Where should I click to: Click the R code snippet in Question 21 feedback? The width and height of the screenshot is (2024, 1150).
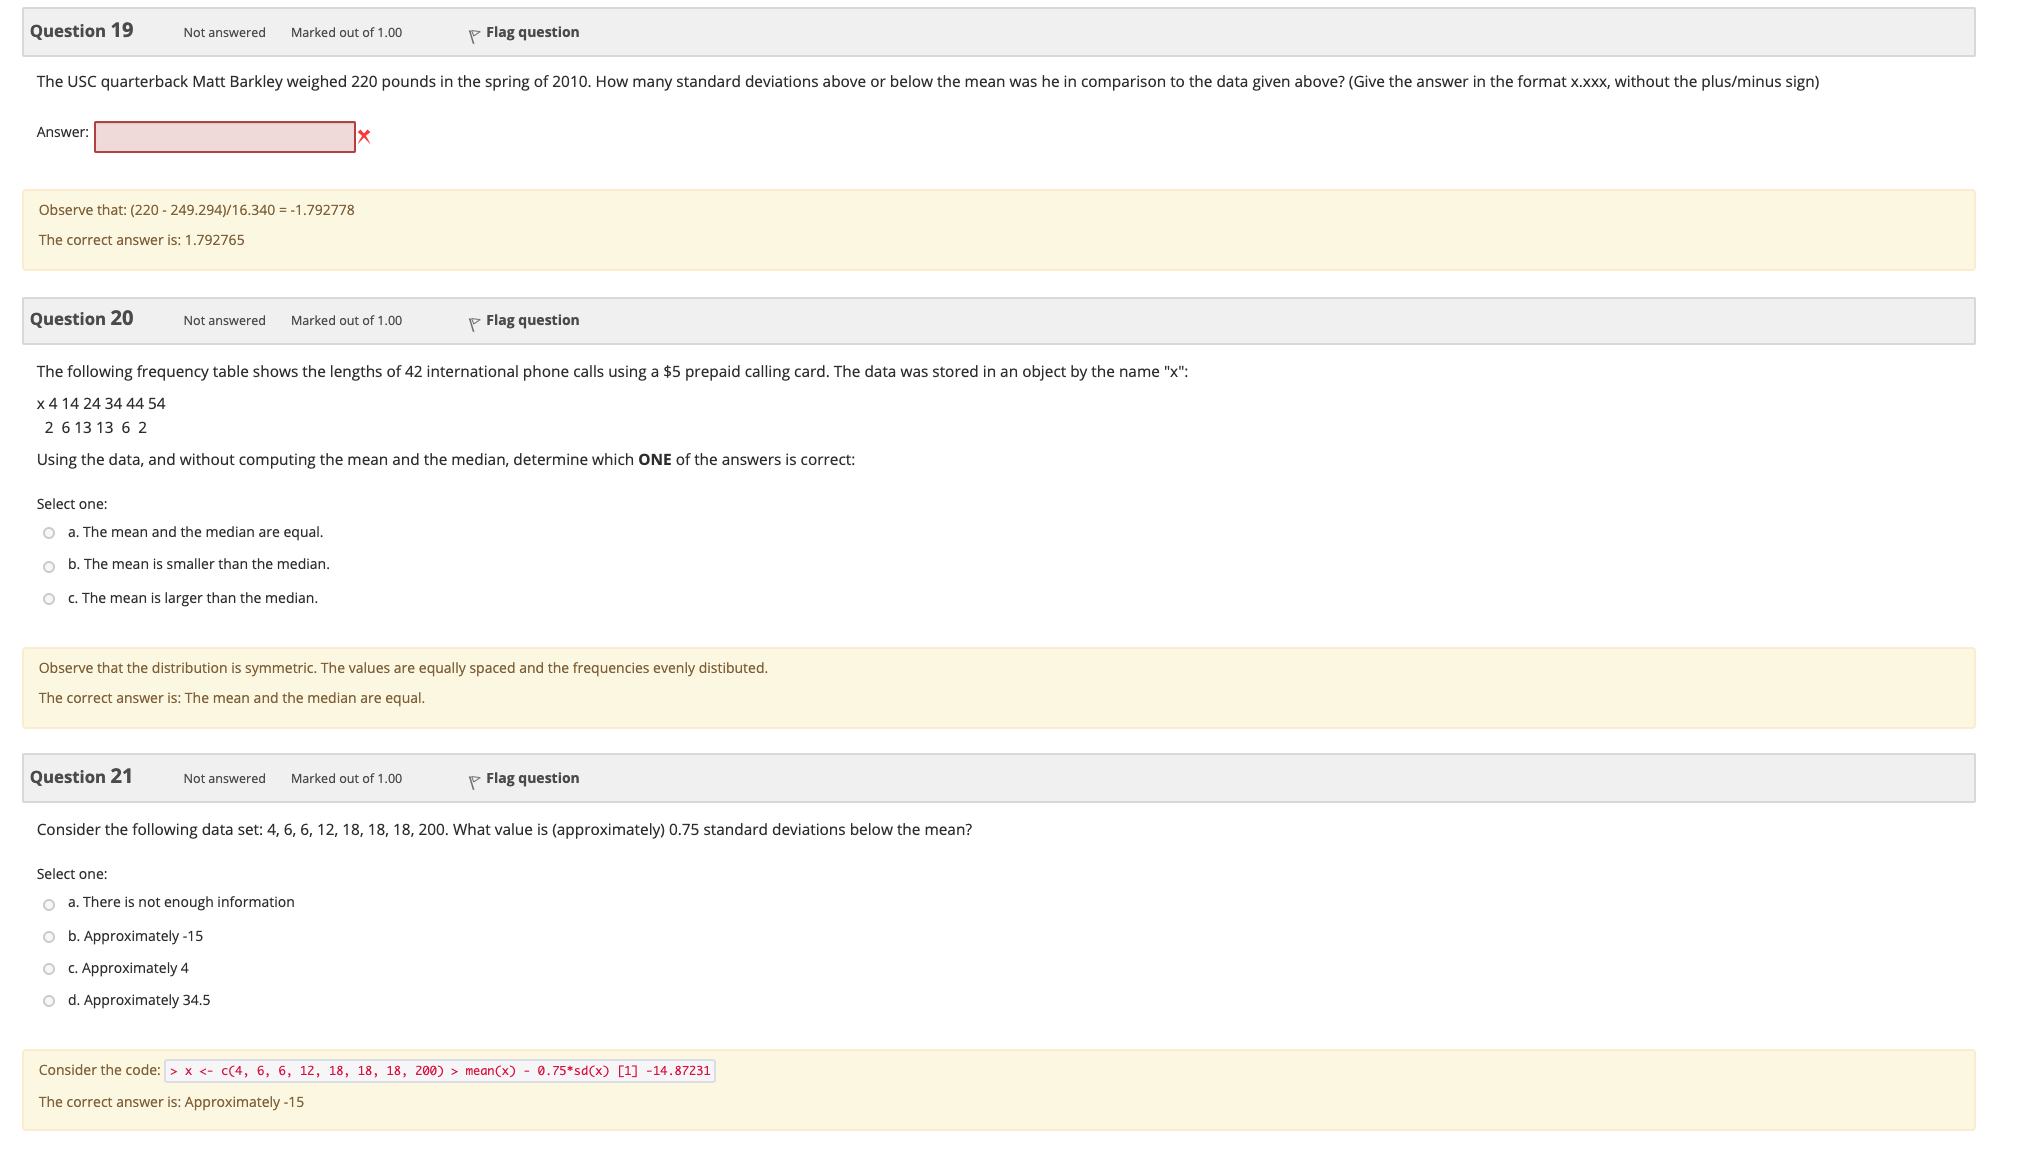tap(440, 1071)
